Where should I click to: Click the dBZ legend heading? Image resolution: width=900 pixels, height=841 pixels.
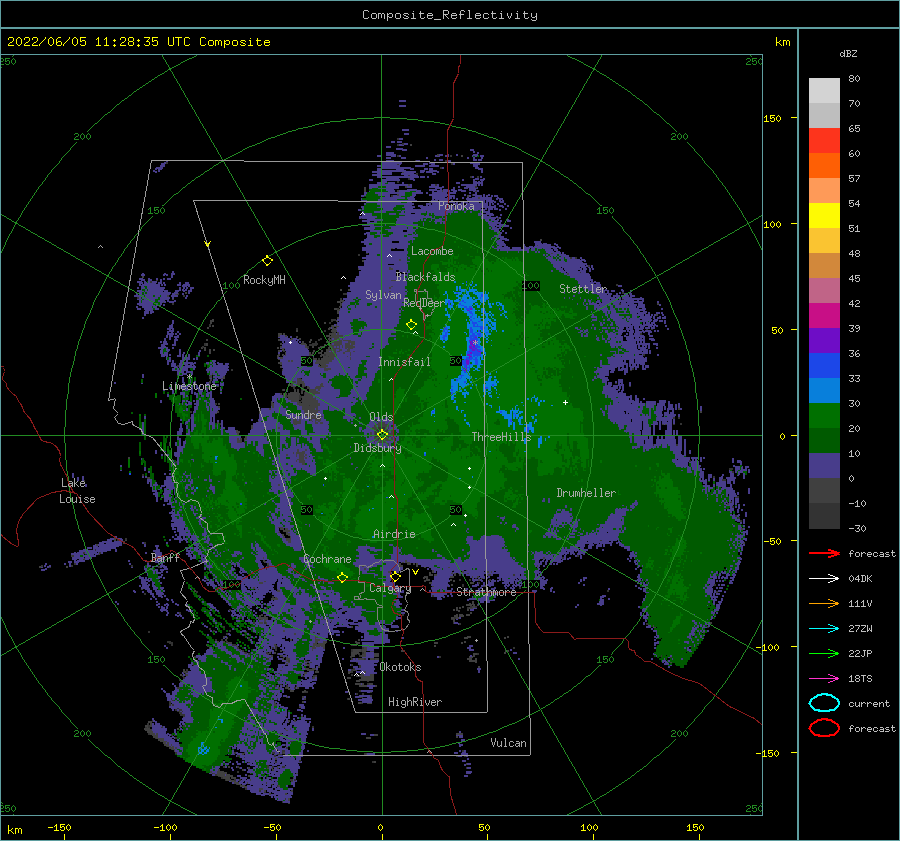coord(848,53)
